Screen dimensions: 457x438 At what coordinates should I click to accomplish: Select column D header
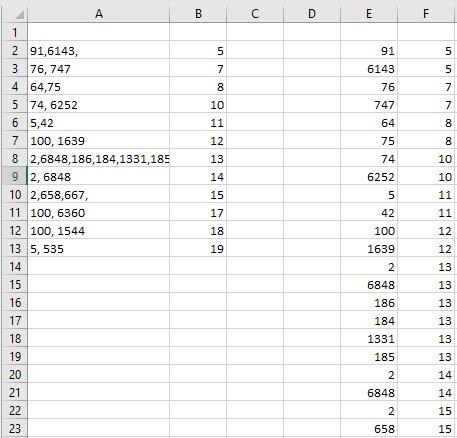[312, 14]
